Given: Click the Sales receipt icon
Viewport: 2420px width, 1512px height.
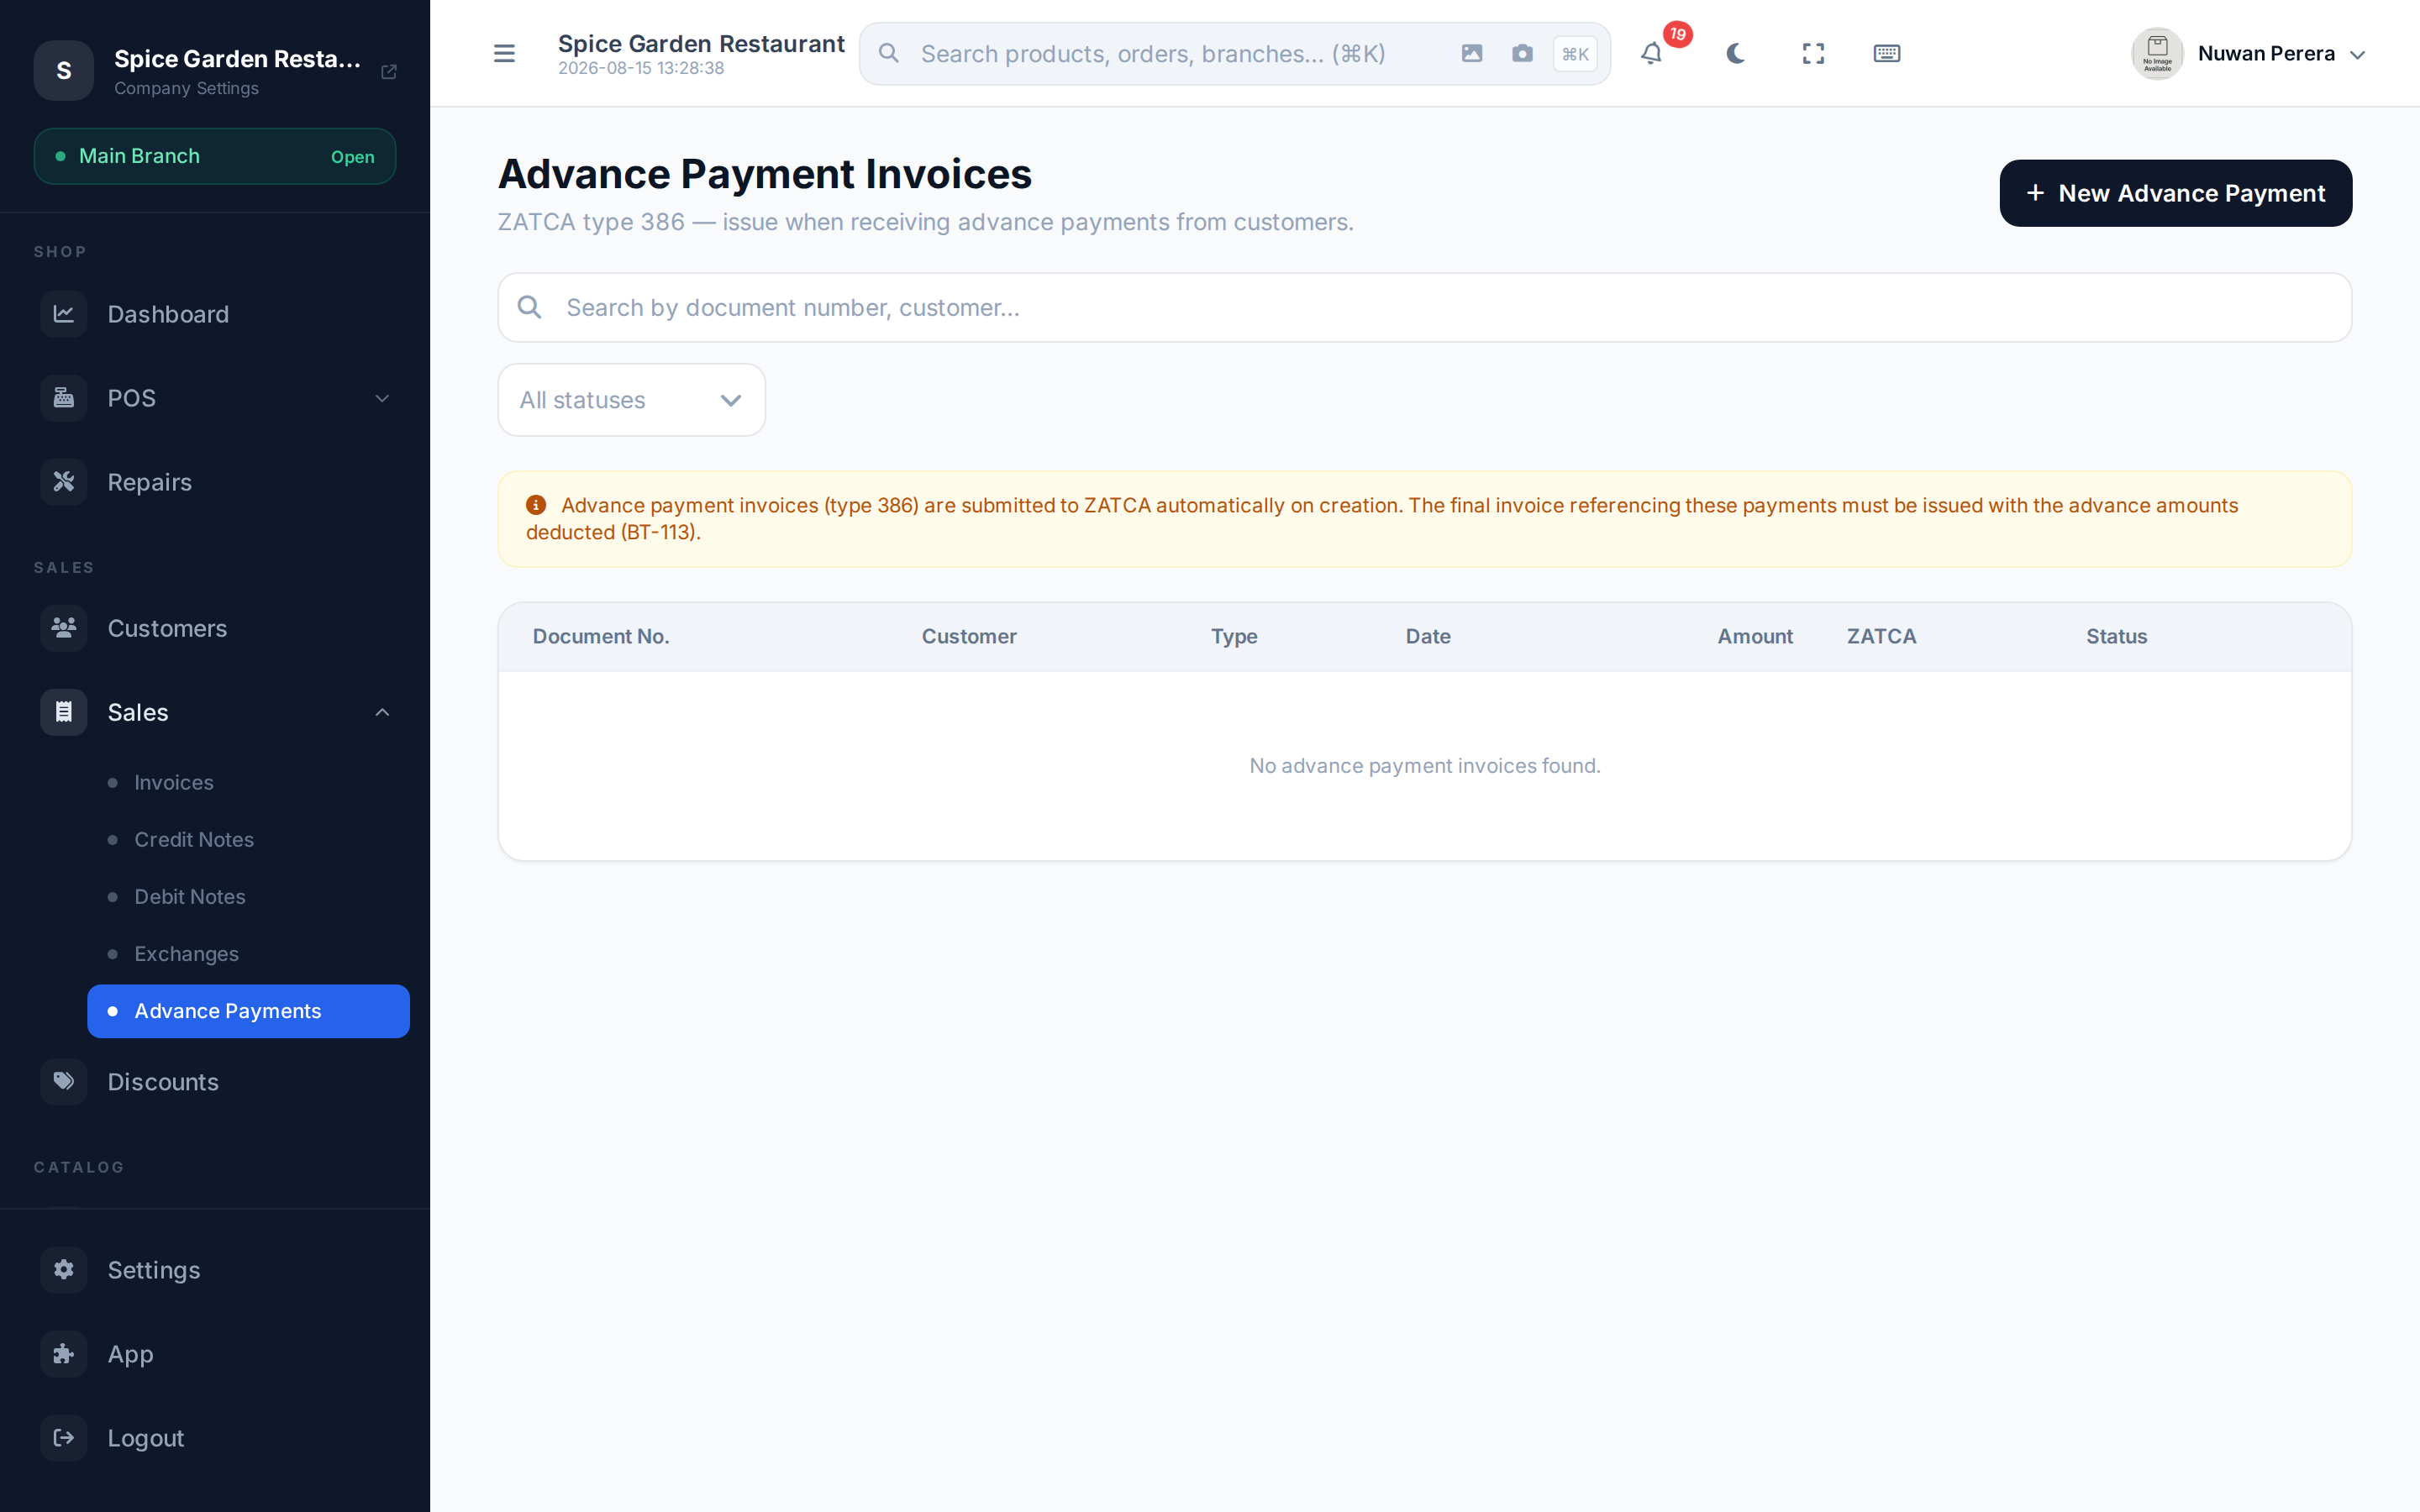Looking at the screenshot, I should [64, 712].
